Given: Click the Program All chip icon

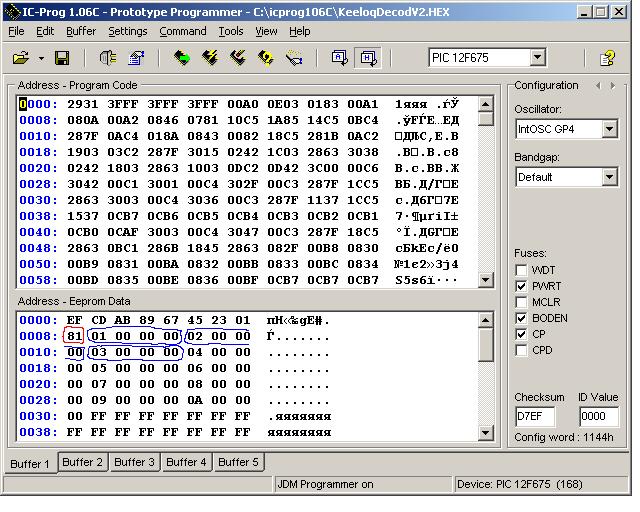Looking at the screenshot, I should [210, 58].
